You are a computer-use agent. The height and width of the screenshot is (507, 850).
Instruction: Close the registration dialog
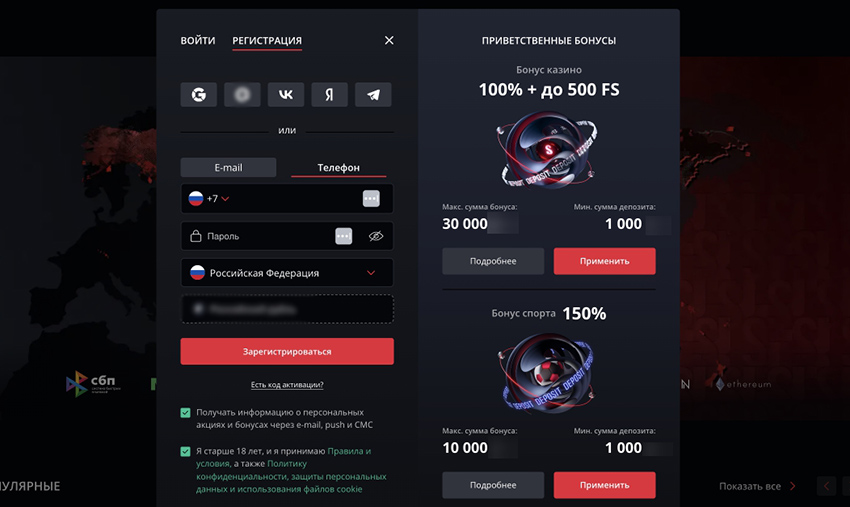point(389,40)
